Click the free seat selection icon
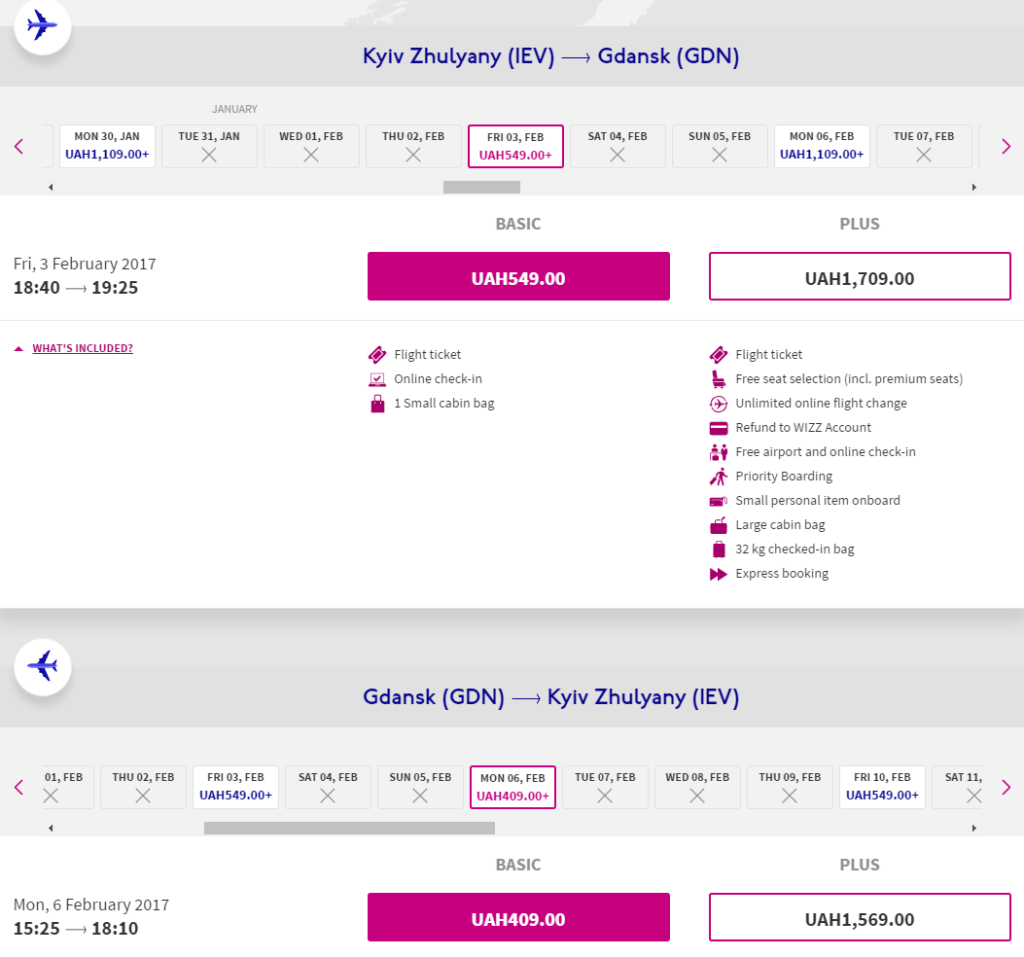Screen dimensions: 1024x957 pyautogui.click(x=718, y=379)
